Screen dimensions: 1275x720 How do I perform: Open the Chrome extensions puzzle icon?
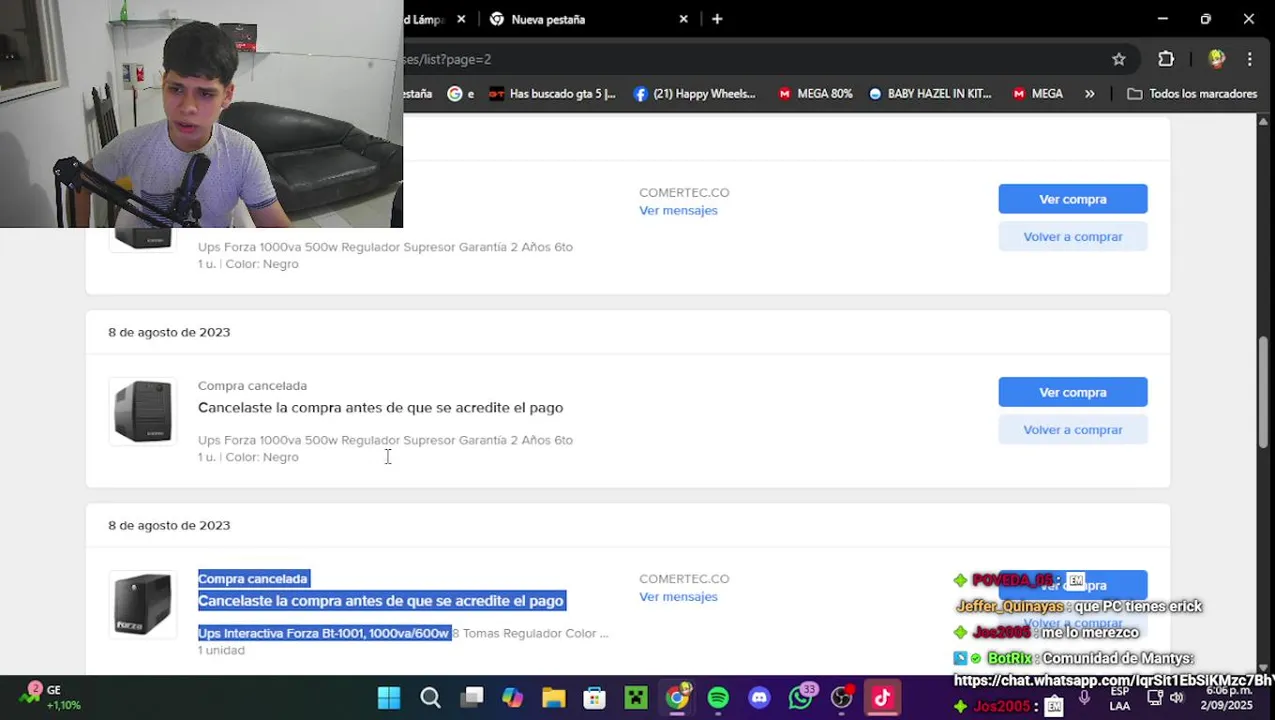coord(1166,59)
